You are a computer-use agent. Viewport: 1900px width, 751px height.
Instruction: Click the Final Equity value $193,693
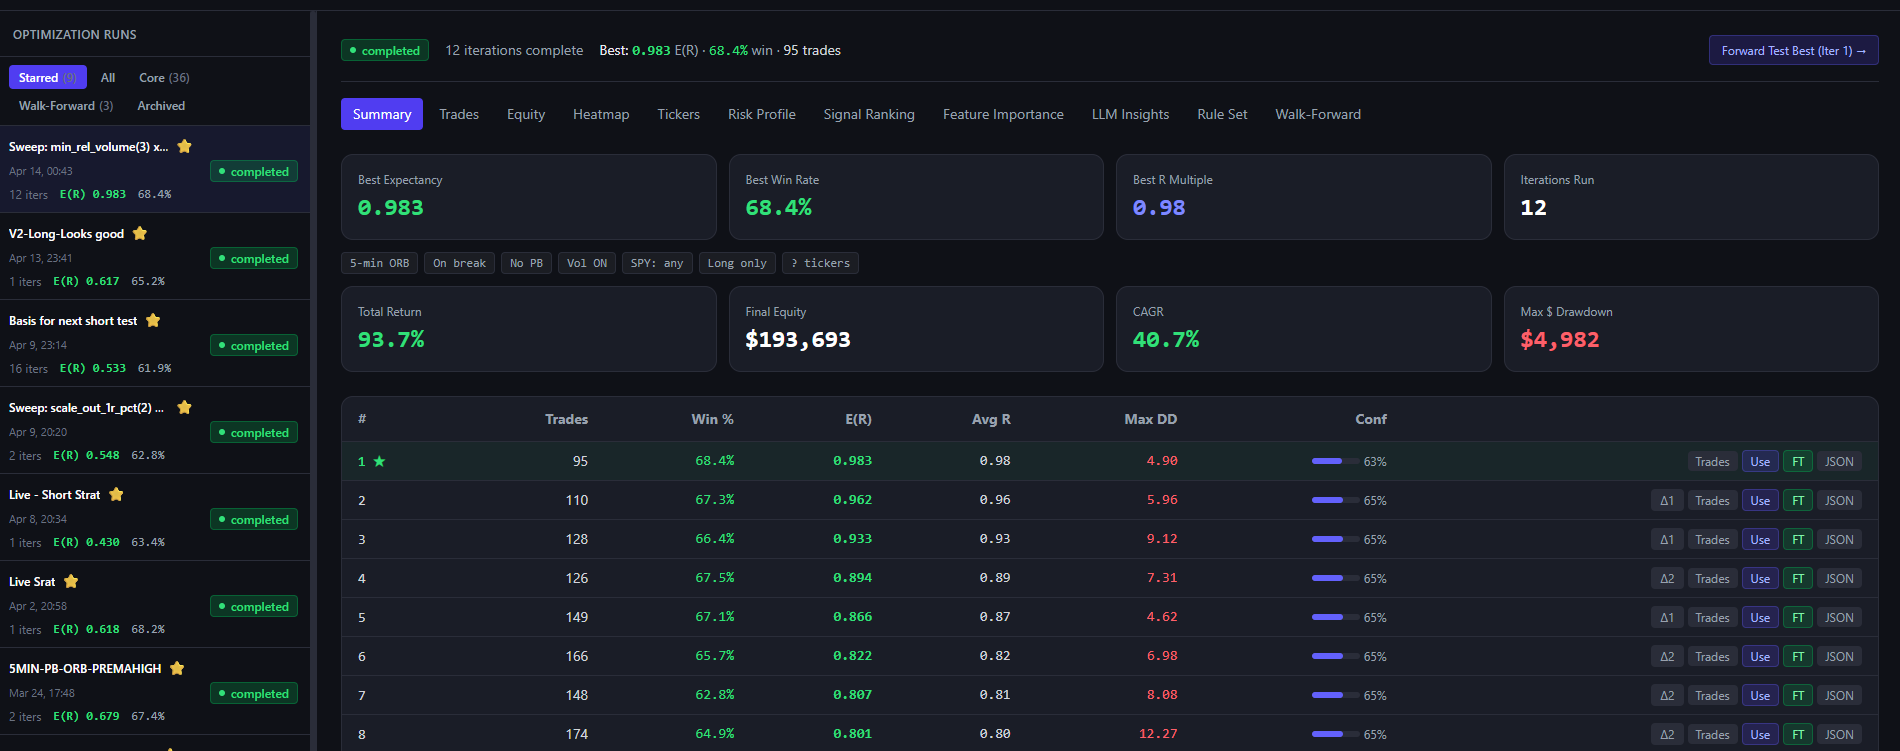coord(797,340)
